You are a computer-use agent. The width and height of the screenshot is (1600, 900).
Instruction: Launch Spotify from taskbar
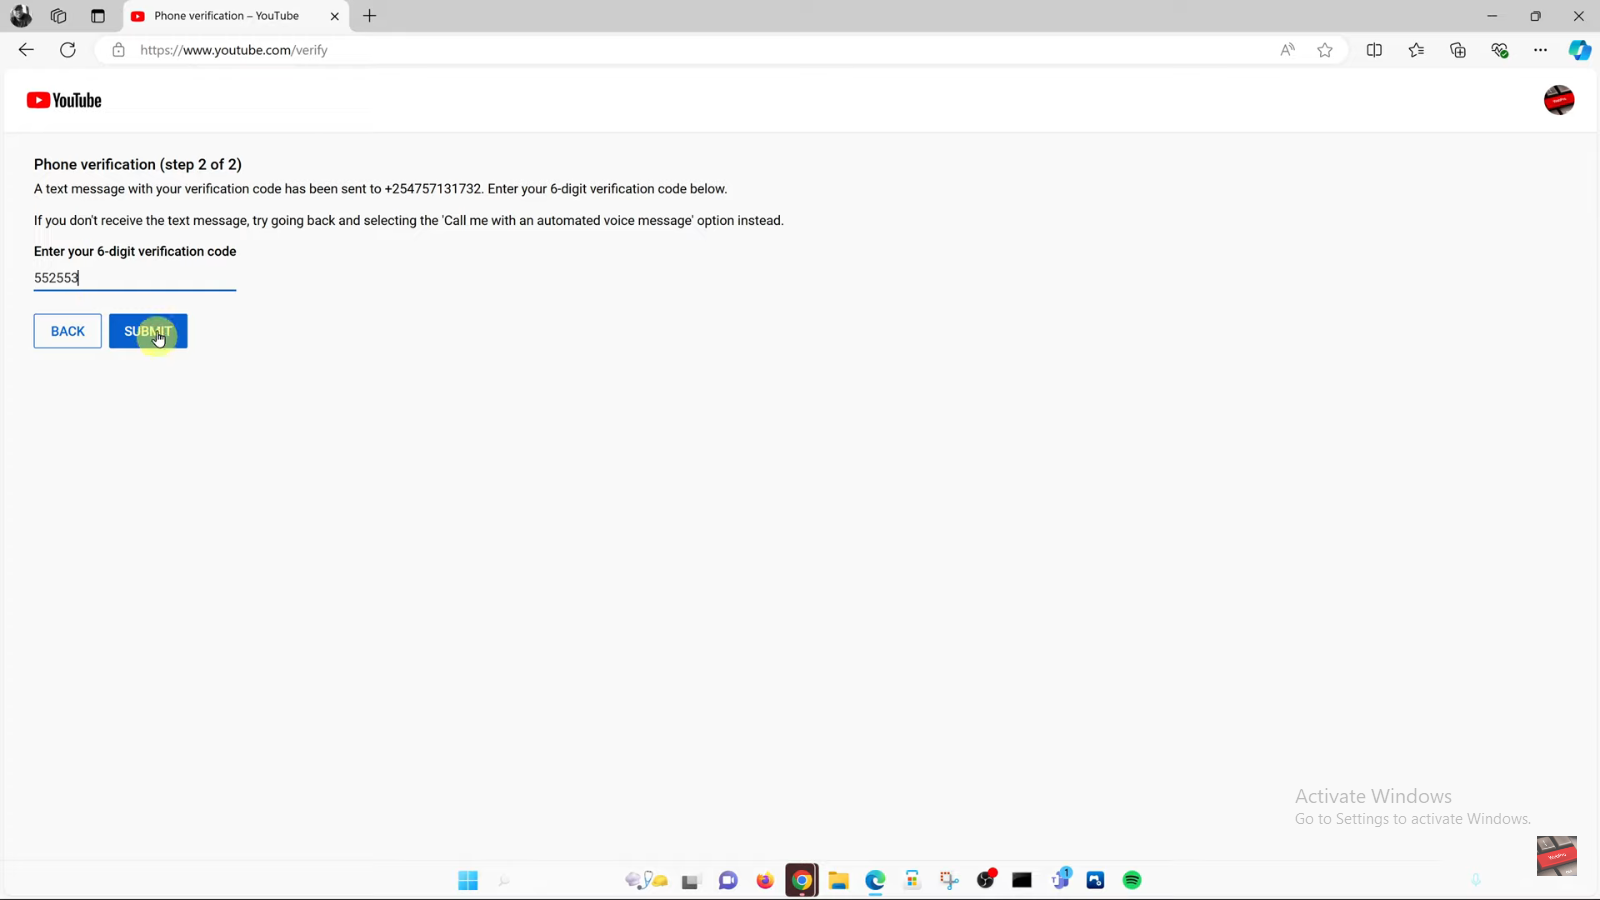pos(1132,880)
